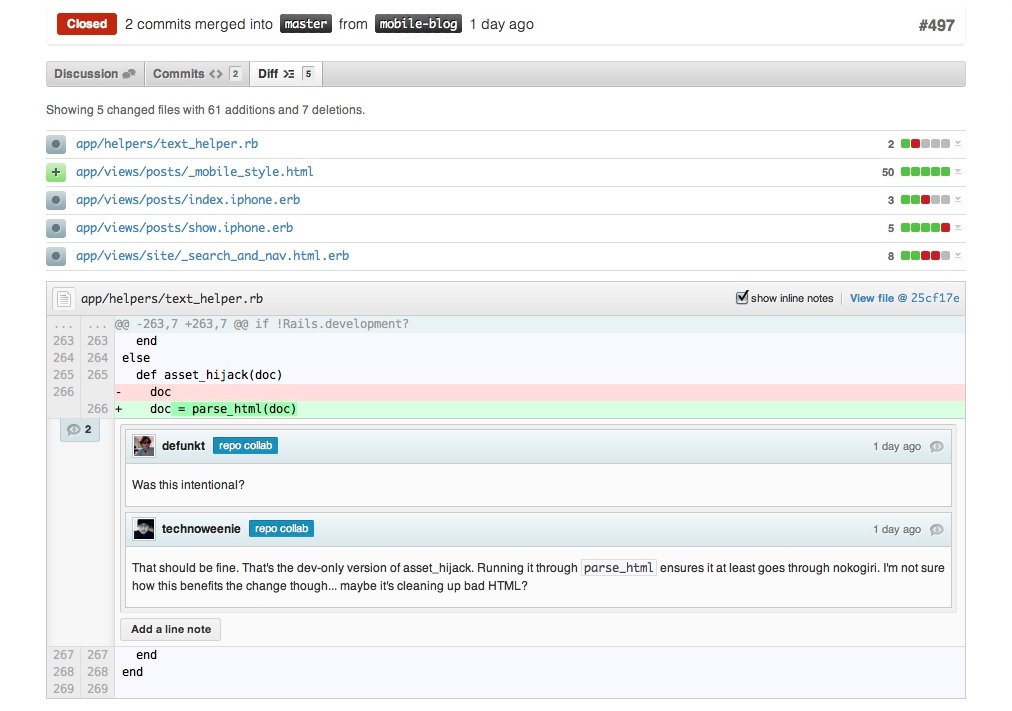Click technoweenie's avatar image
Viewport: 1012px width, 711px height.
144,529
